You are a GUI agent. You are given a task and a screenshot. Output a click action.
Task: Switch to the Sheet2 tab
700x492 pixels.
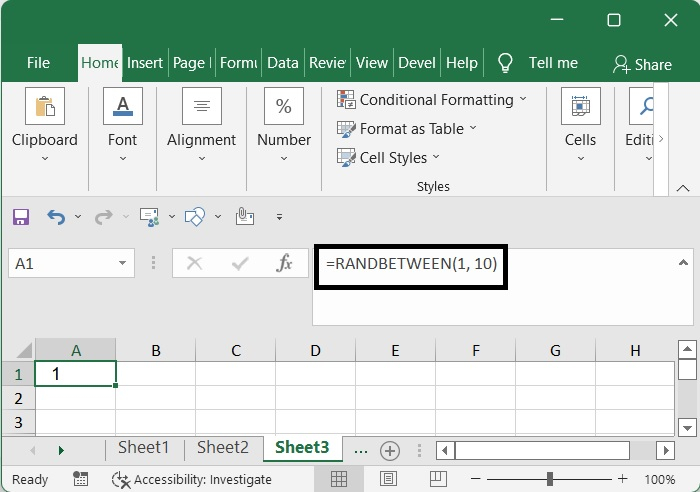tap(222, 448)
